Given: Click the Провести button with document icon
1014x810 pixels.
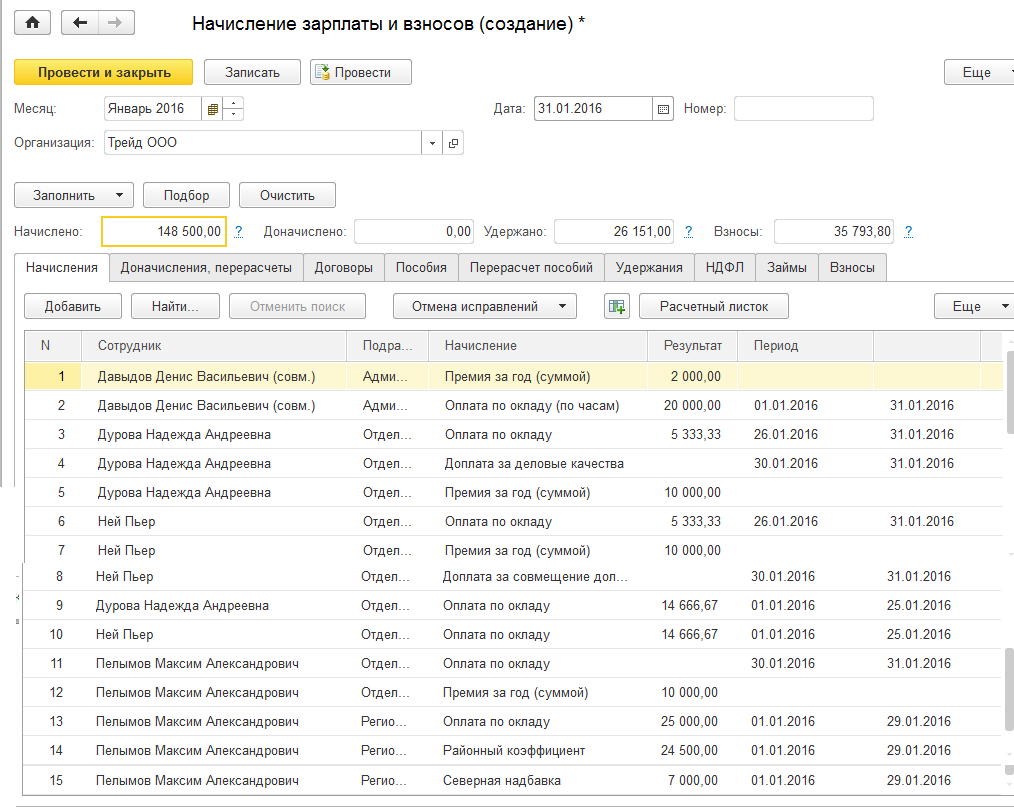Looking at the screenshot, I should click(361, 72).
